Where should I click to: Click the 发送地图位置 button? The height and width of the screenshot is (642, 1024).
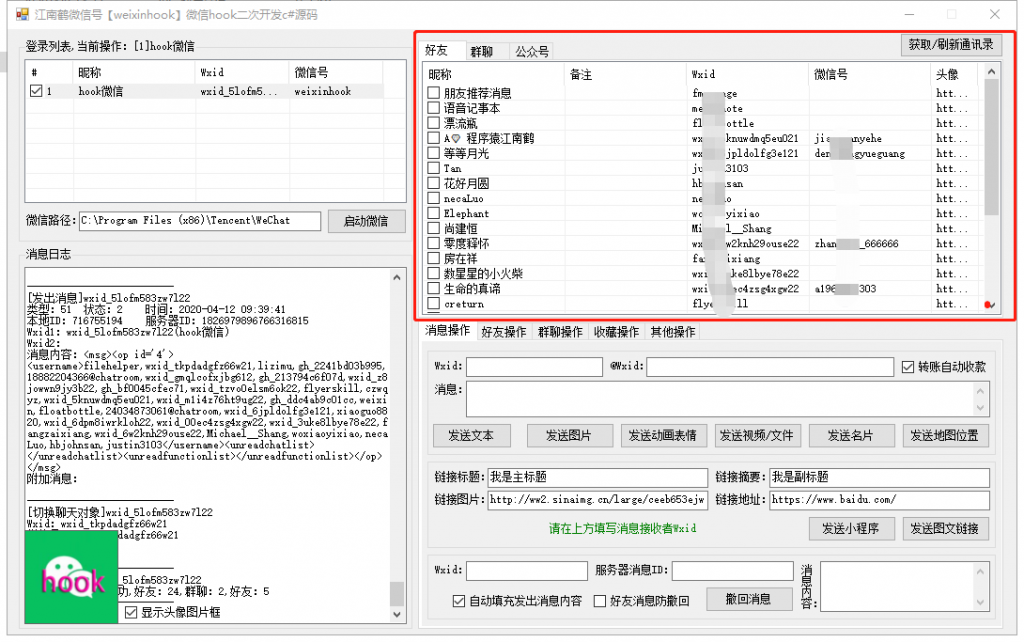click(945, 436)
